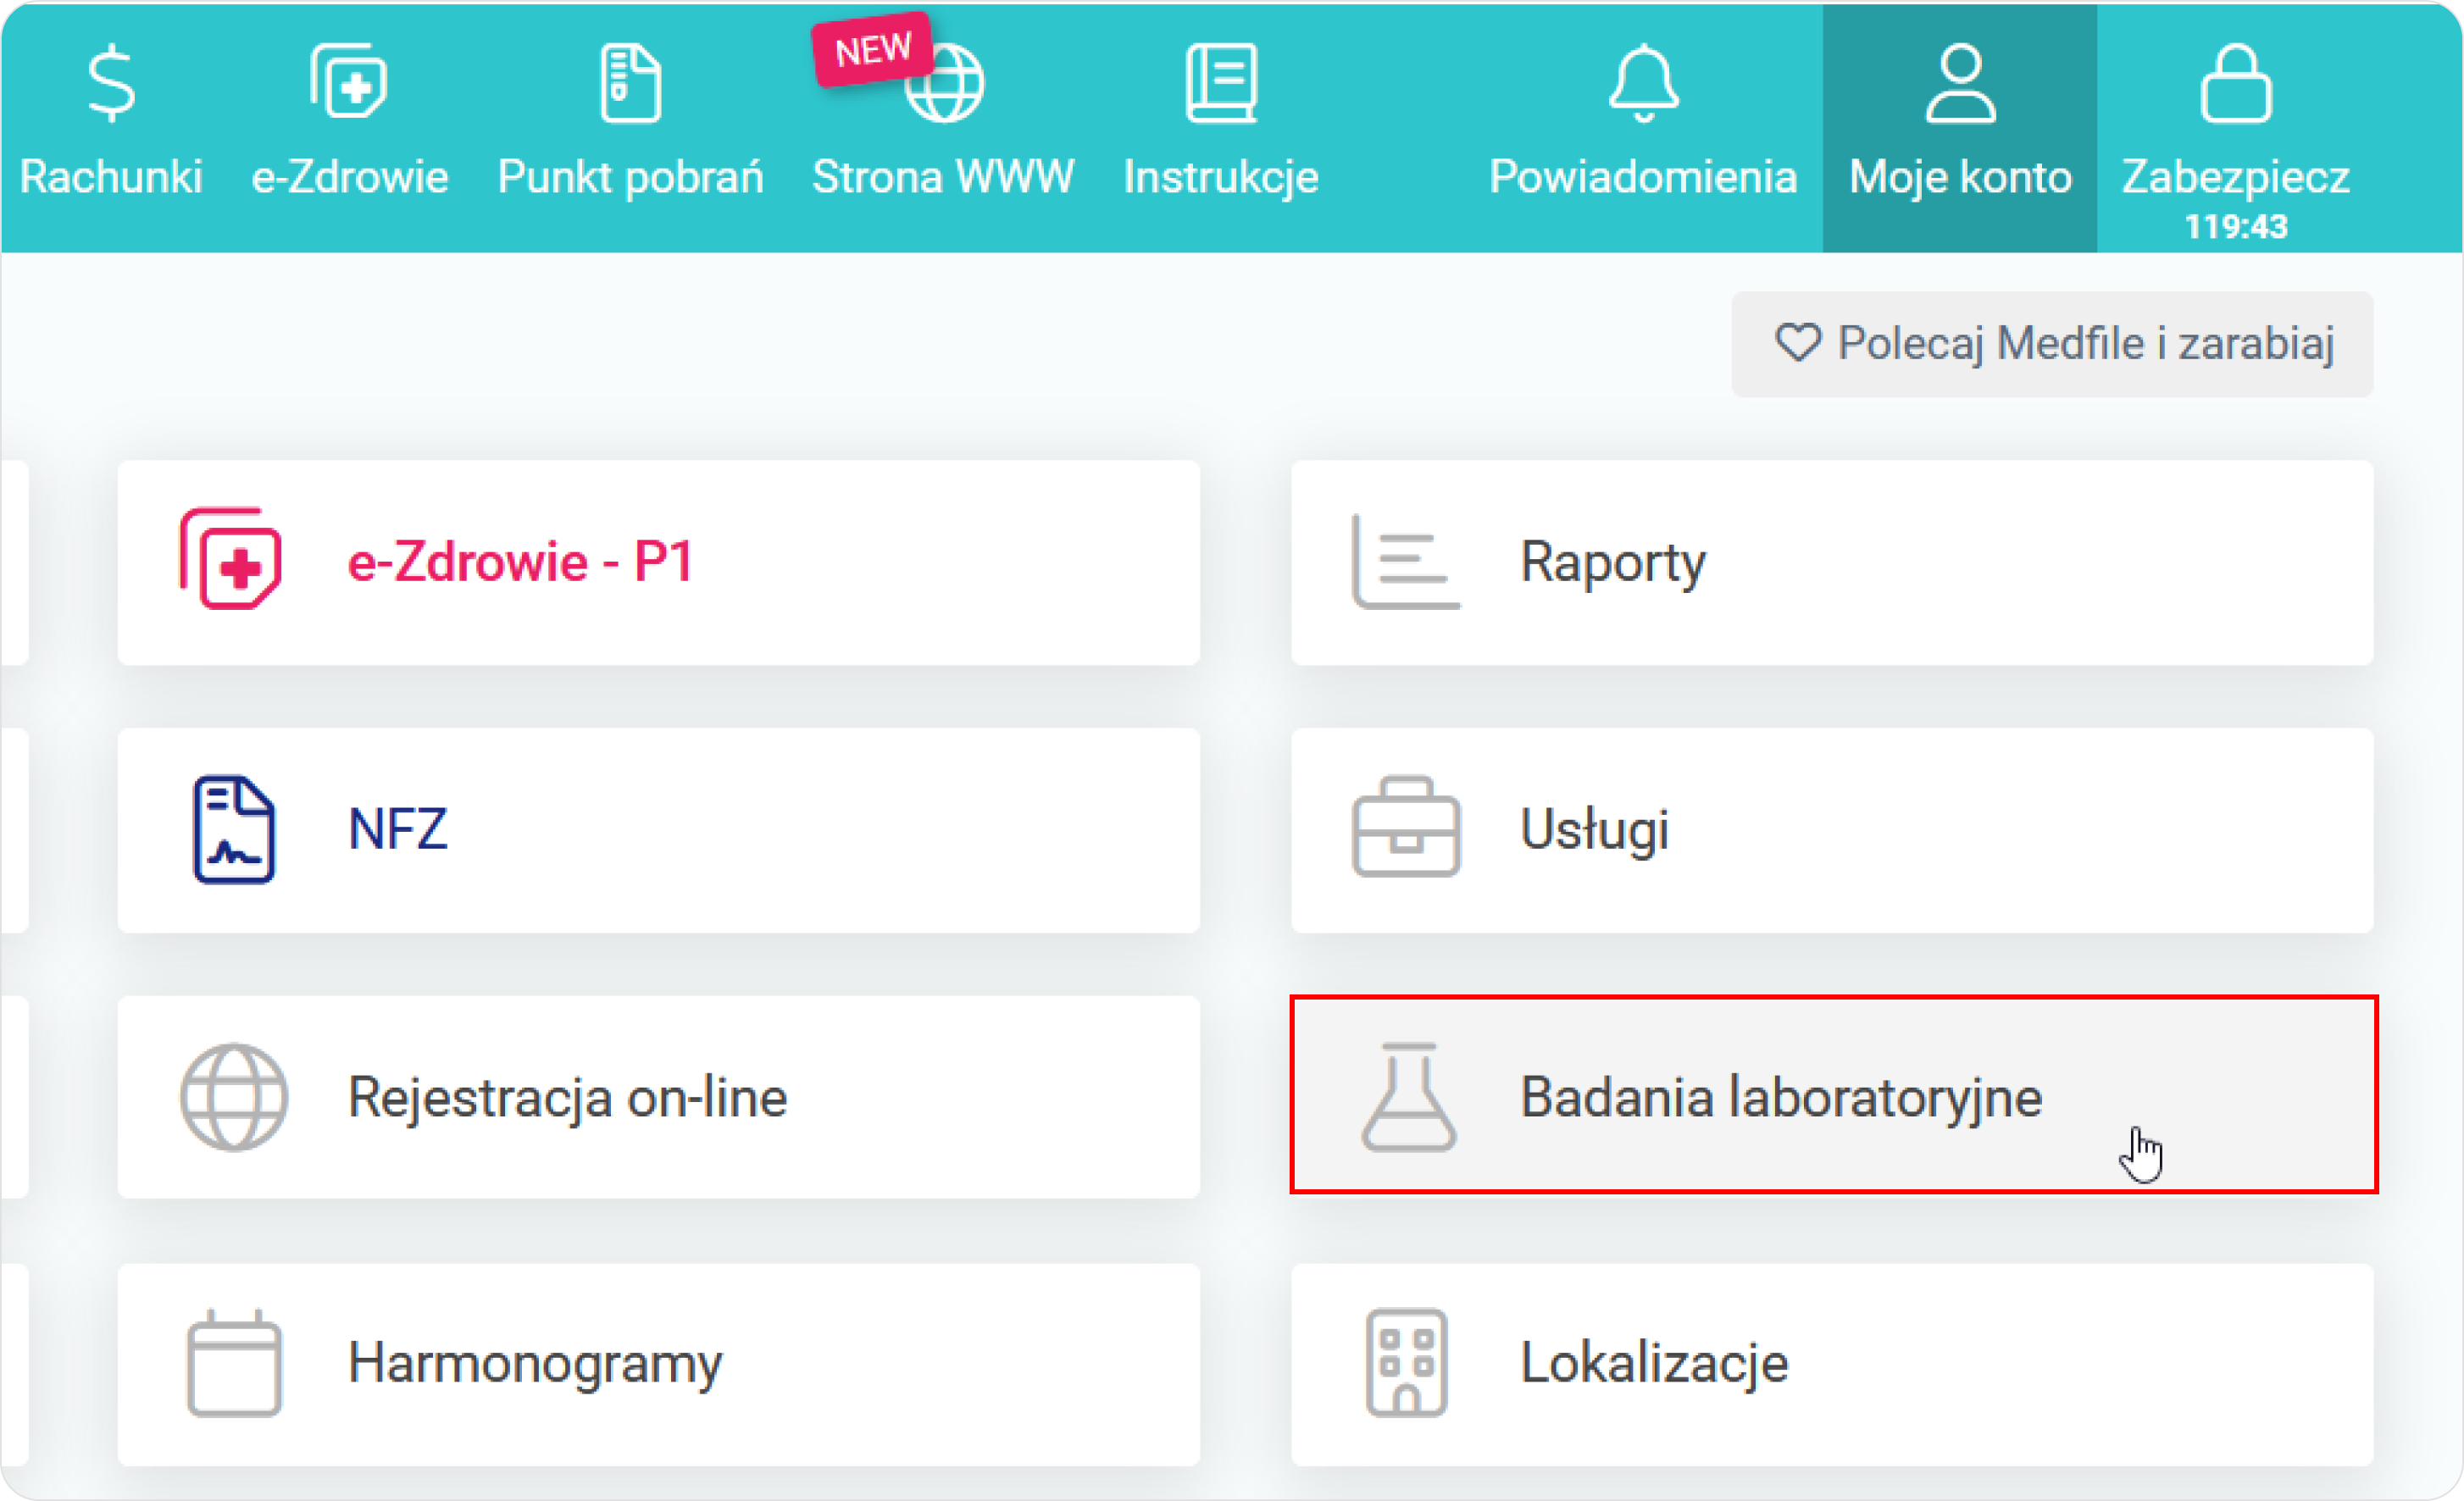Click the Usługi briefcase icon
The height and width of the screenshot is (1501, 2464).
tap(1406, 828)
